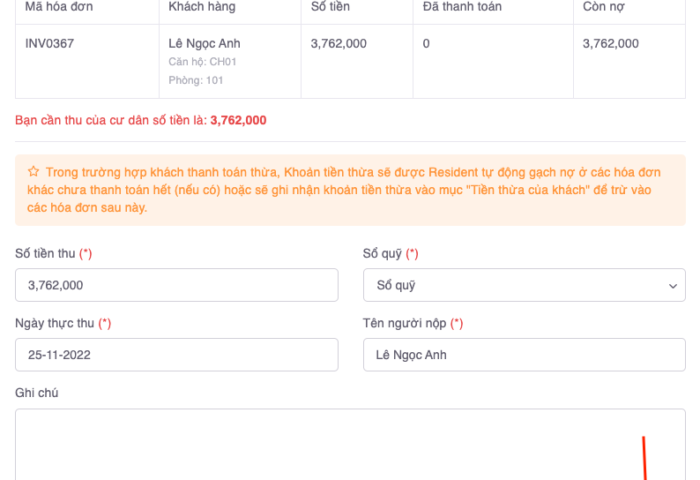Click the Đã thanh toán column header
The width and height of the screenshot is (700, 480).
click(462, 7)
